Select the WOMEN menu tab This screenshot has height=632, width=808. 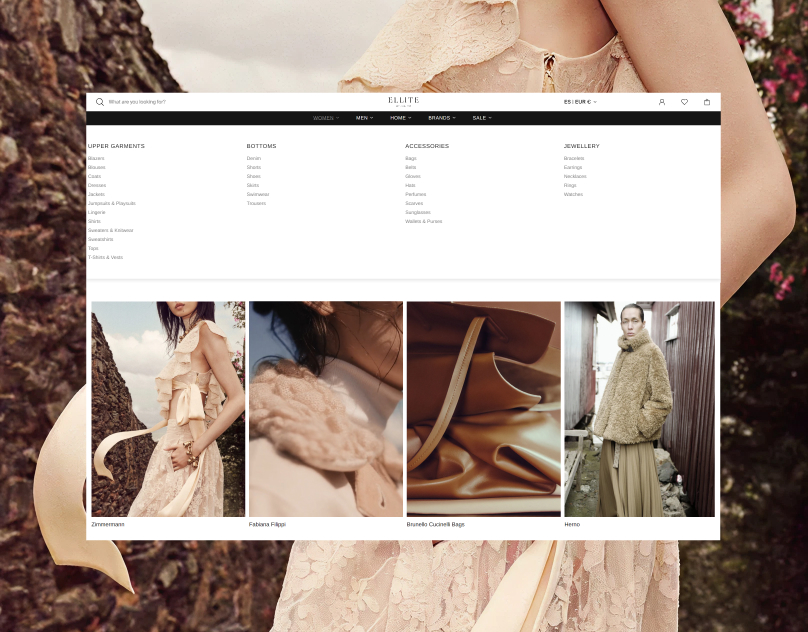(325, 118)
